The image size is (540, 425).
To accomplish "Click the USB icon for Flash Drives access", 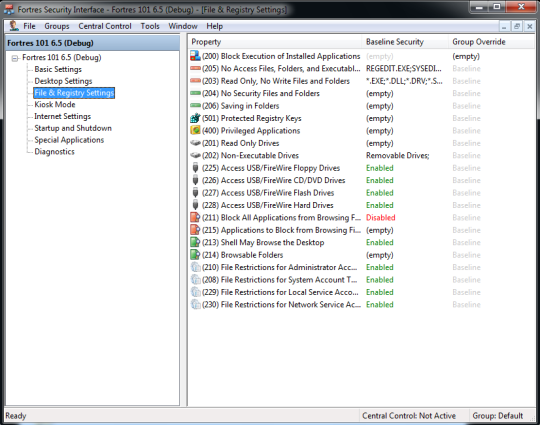I will point(195,193).
